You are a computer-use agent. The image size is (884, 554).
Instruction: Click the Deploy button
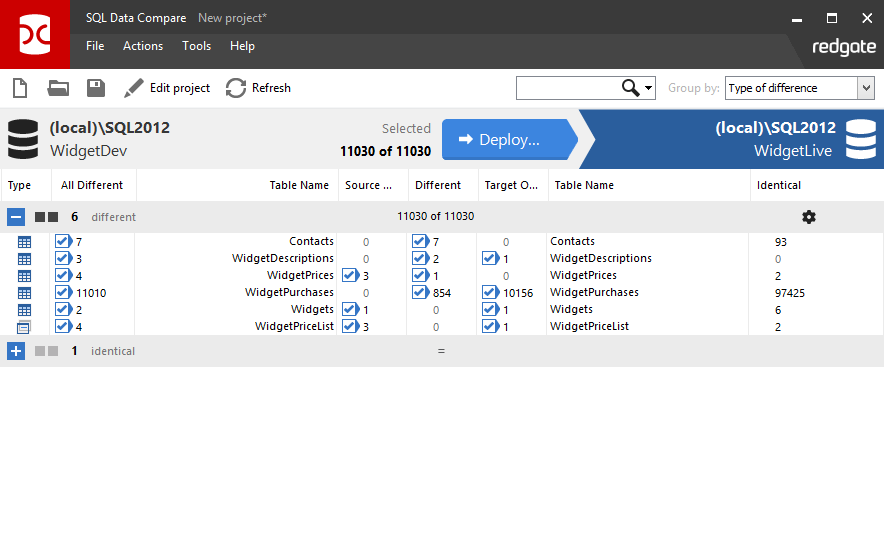(x=508, y=140)
